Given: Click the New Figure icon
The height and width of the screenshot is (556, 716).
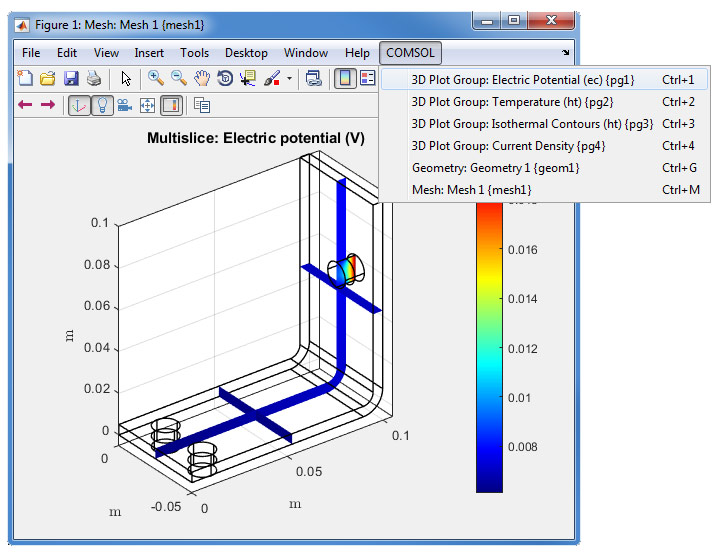Looking at the screenshot, I should pos(25,78).
